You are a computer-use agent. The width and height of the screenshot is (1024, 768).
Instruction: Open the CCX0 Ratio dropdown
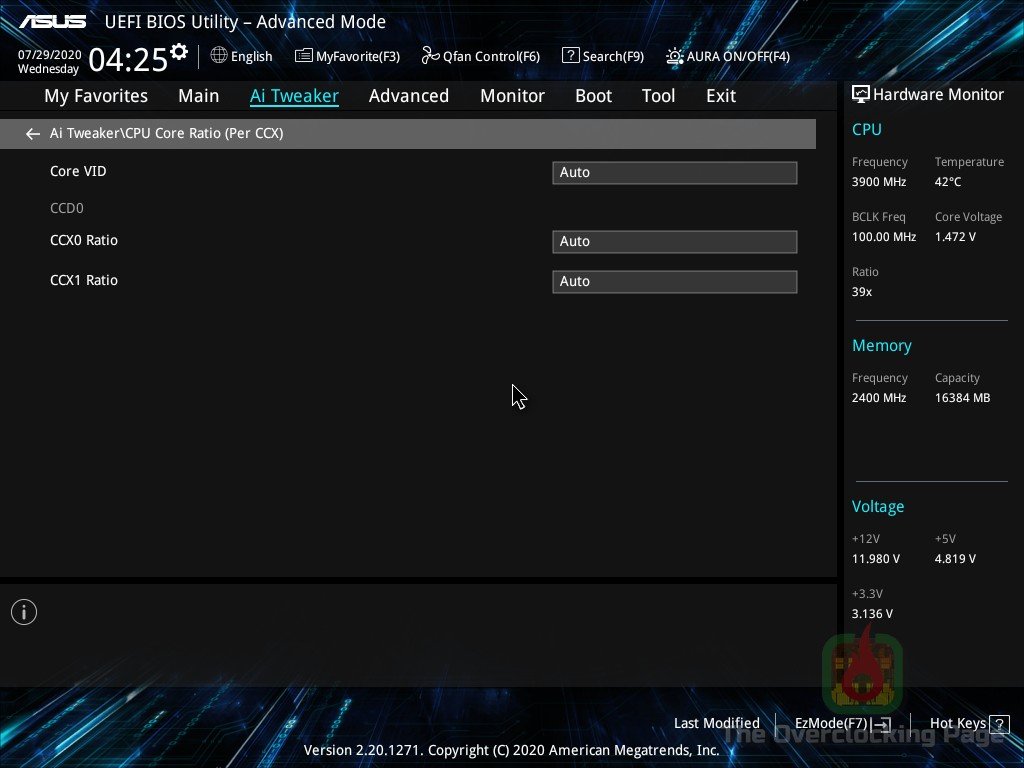674,241
